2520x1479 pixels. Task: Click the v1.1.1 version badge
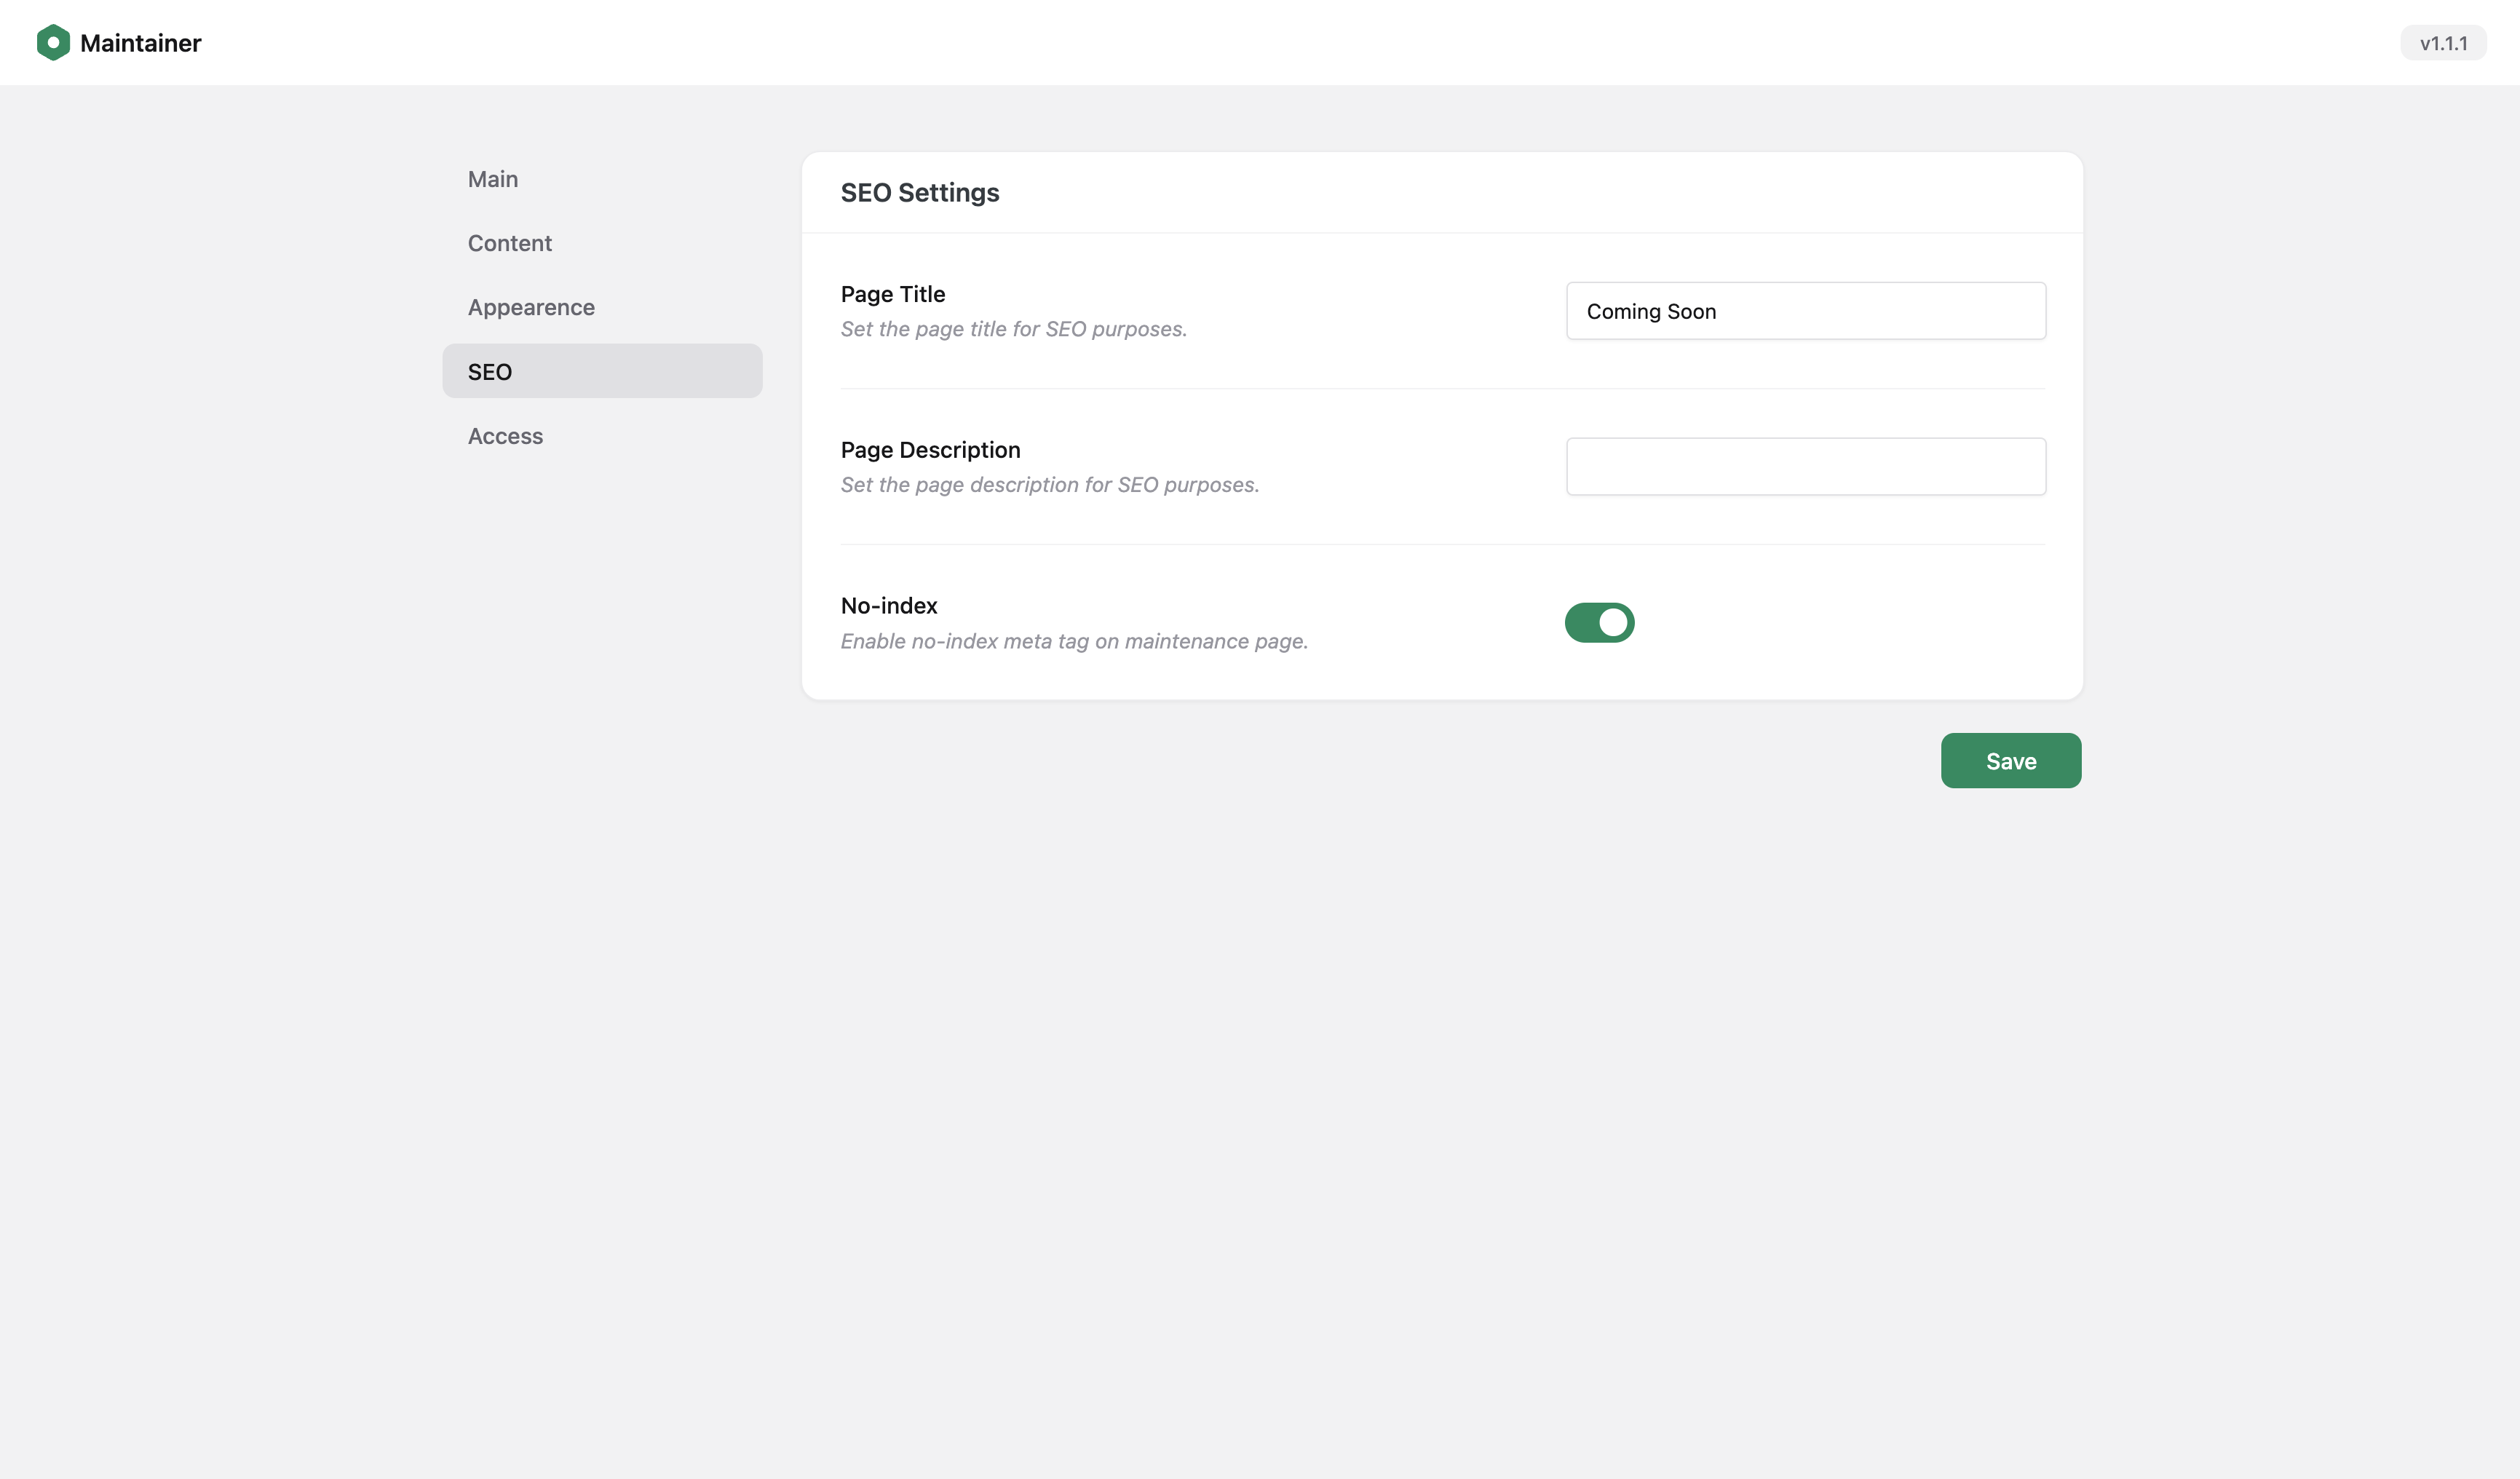click(x=2442, y=43)
